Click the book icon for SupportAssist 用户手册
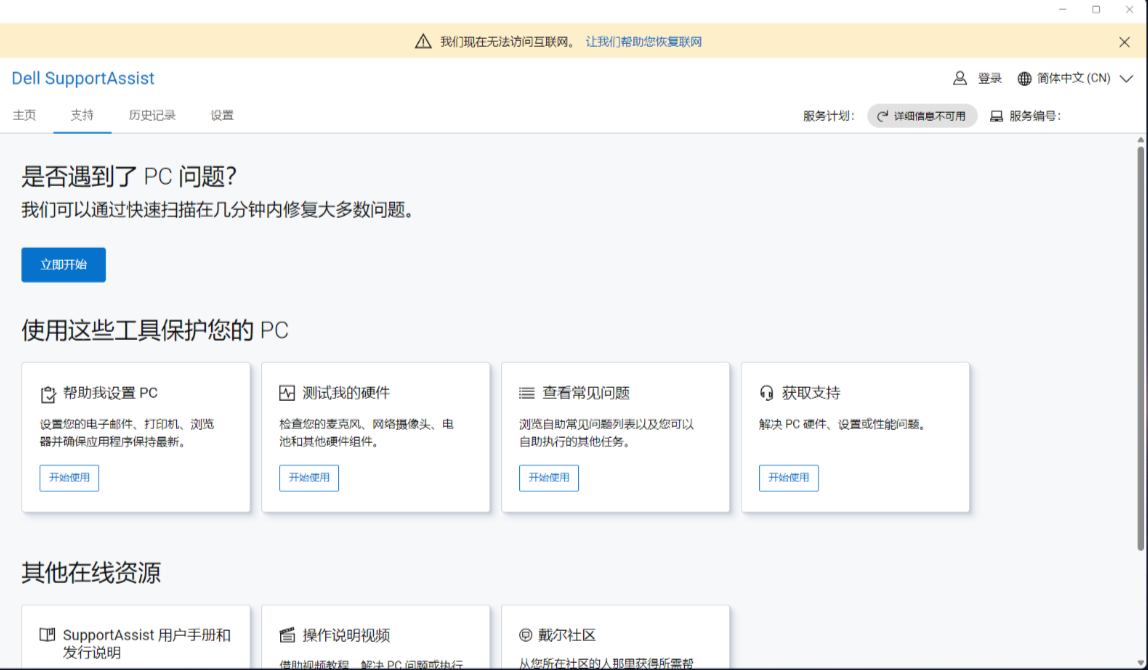1148x670 pixels. (47, 635)
